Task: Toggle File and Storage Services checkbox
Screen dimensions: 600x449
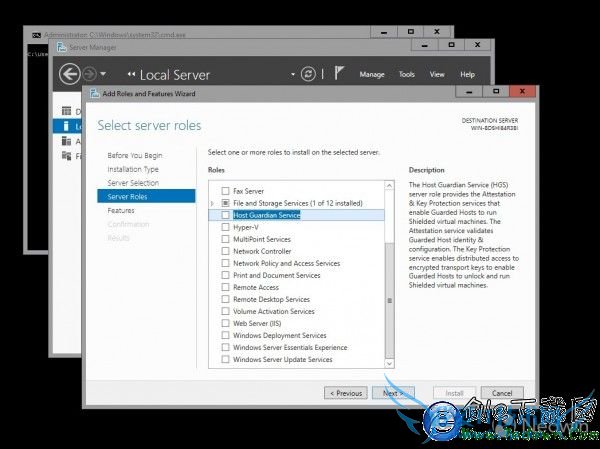Action: pos(225,202)
